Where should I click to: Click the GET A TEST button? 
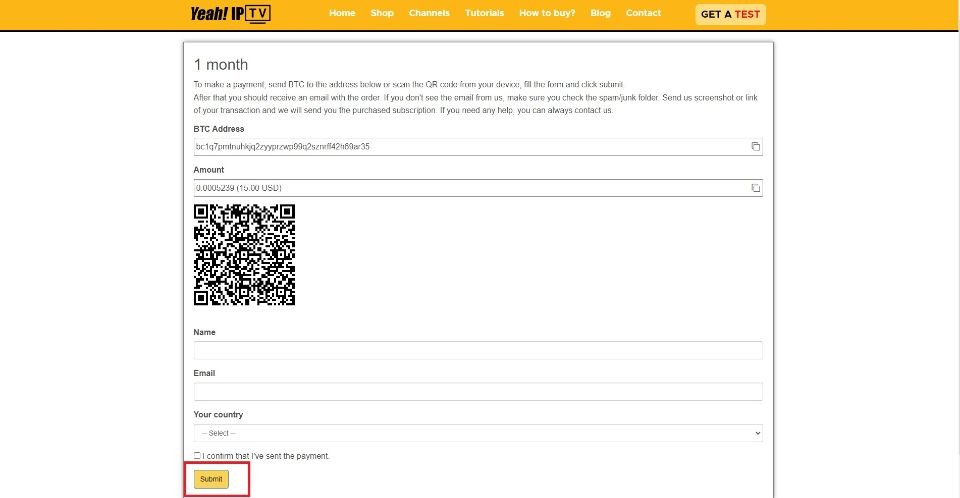730,14
